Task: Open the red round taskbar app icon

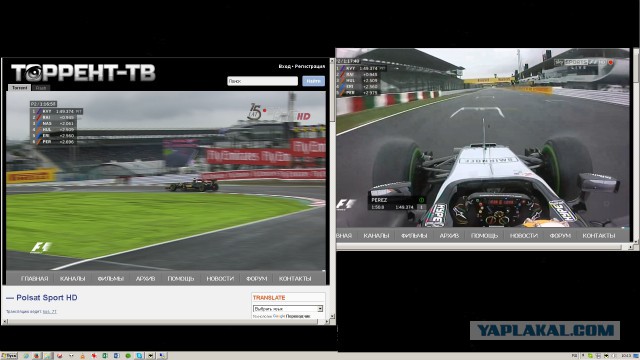Action: tap(60, 356)
